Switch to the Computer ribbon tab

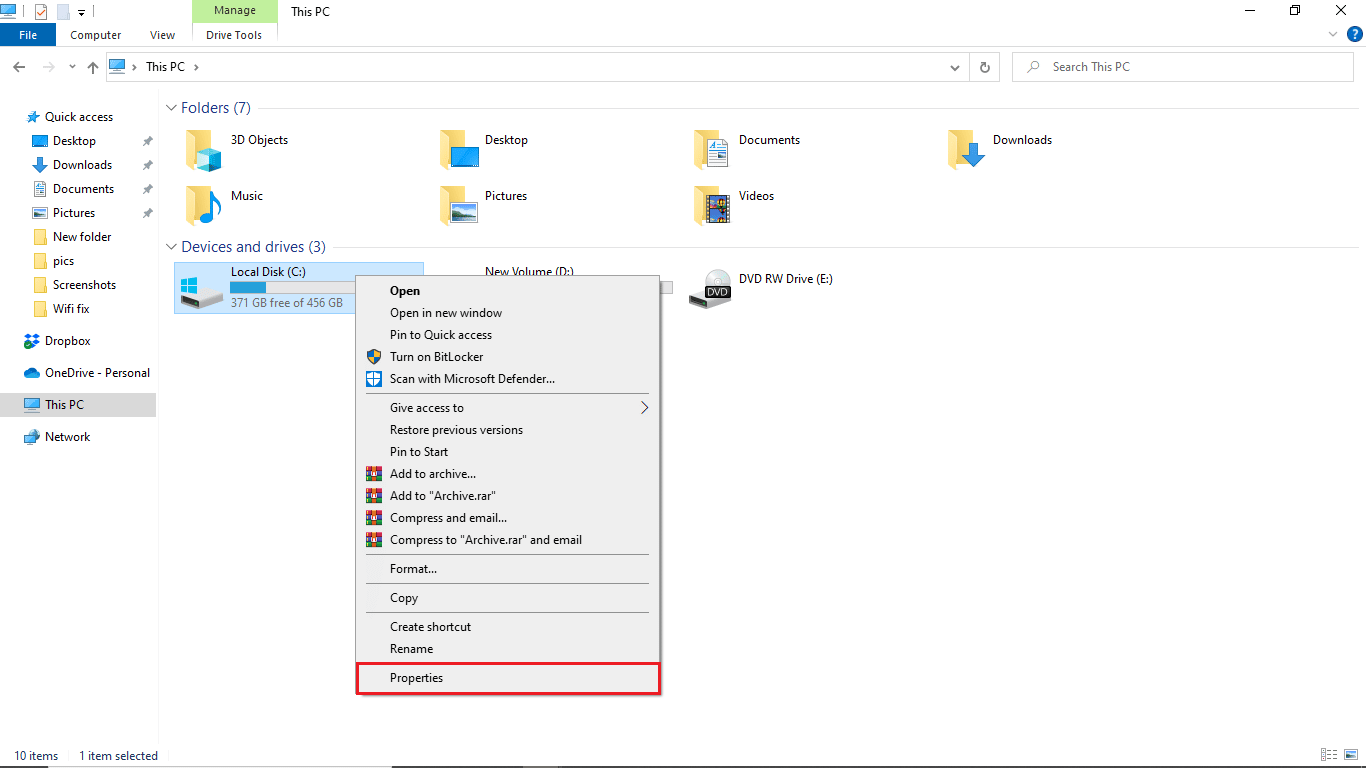click(96, 35)
